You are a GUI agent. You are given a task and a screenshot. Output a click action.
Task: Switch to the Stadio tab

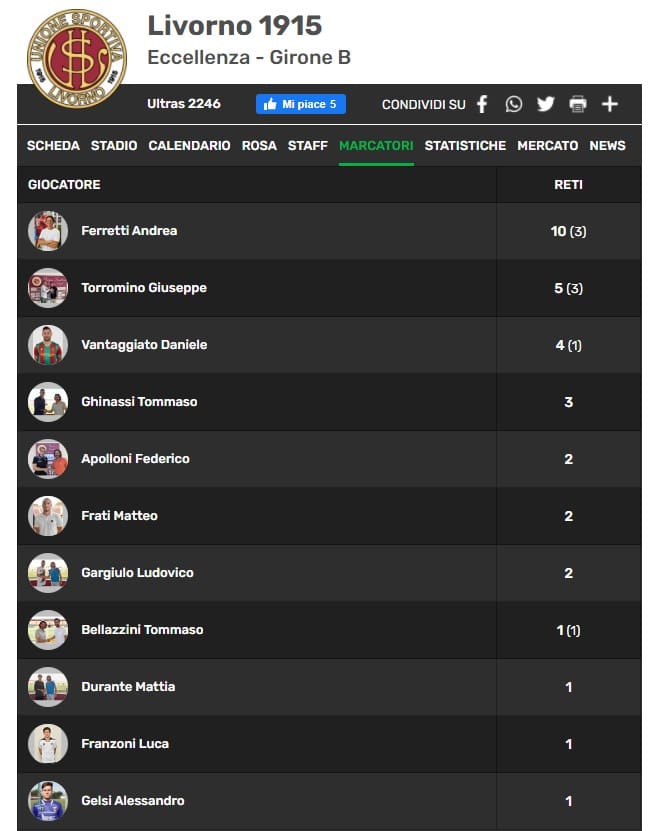tap(114, 146)
